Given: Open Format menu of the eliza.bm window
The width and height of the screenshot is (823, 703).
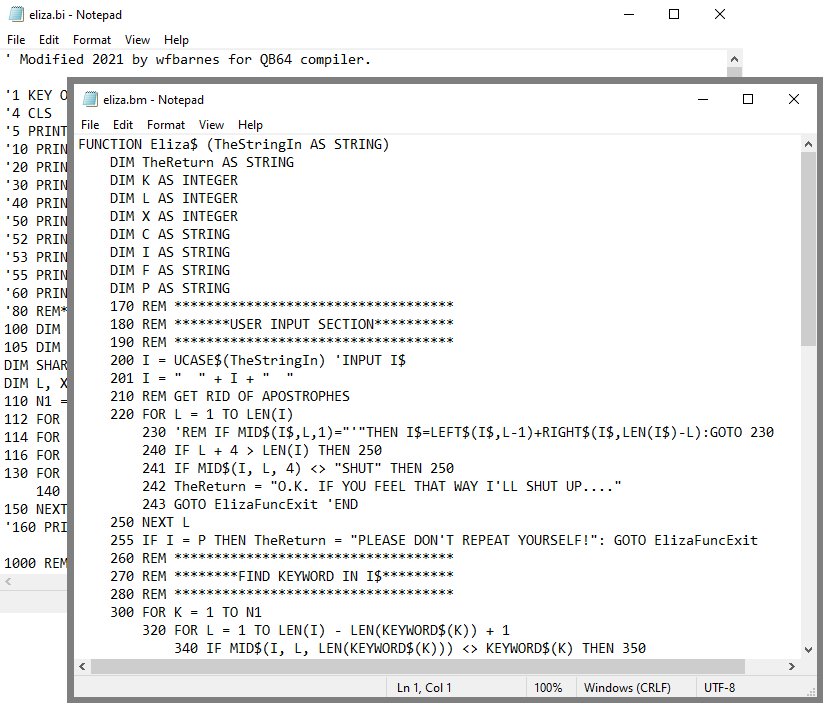Looking at the screenshot, I should [166, 125].
